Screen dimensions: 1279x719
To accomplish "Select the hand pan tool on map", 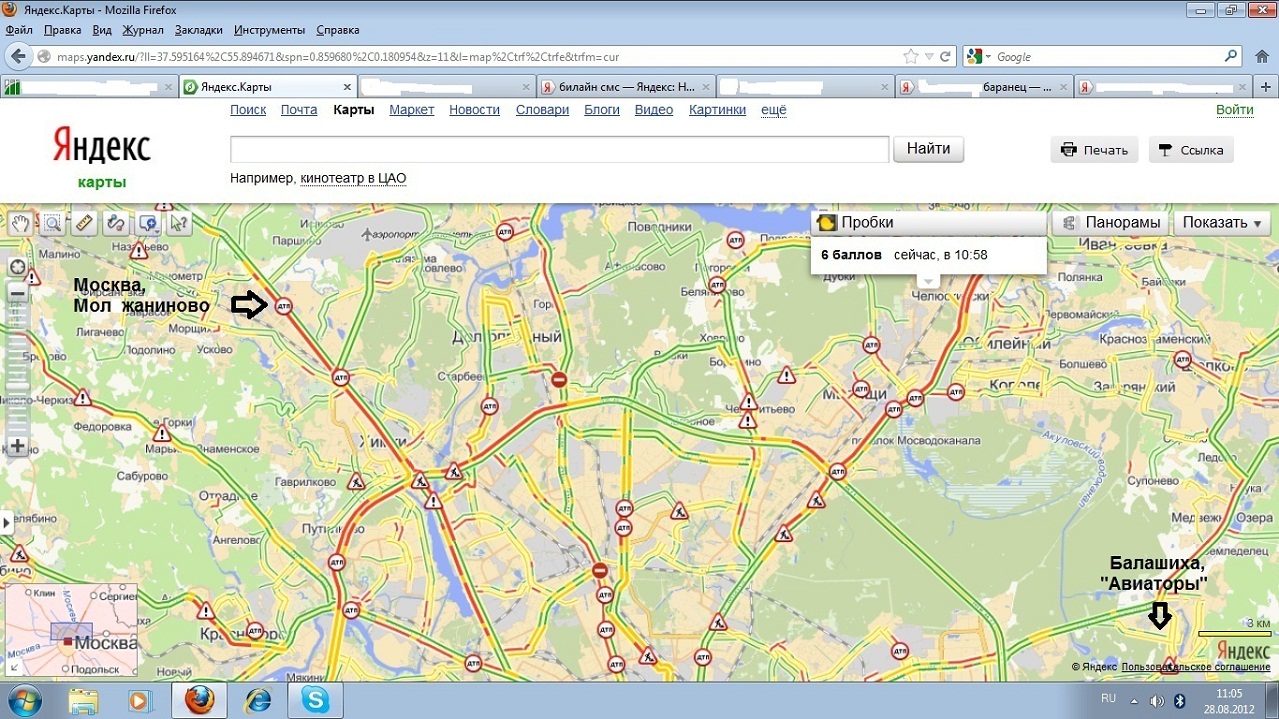I will (x=20, y=223).
